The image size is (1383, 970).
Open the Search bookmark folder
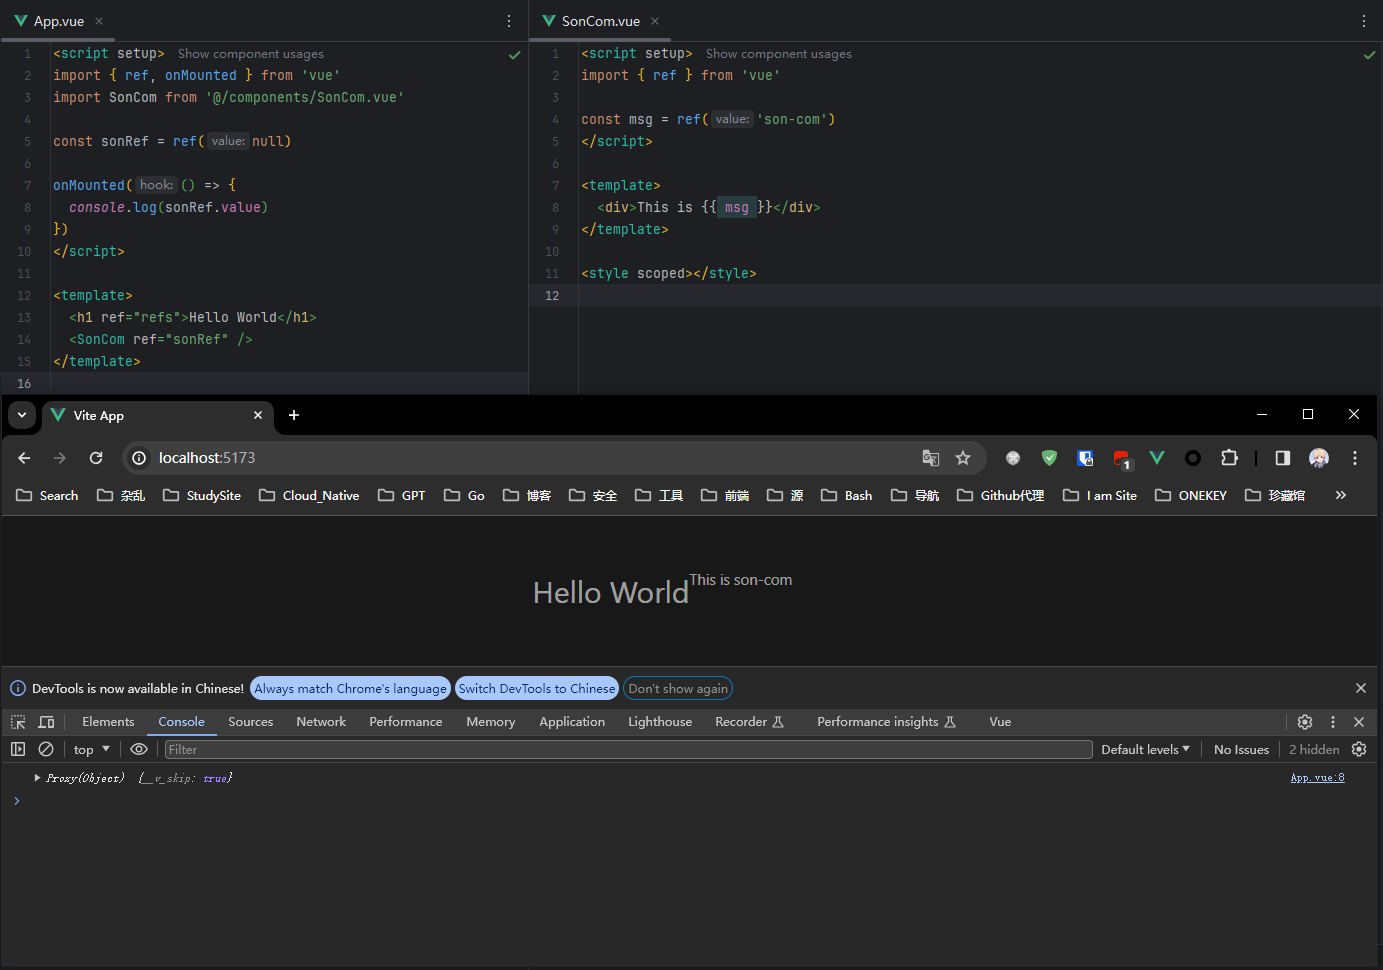(47, 495)
